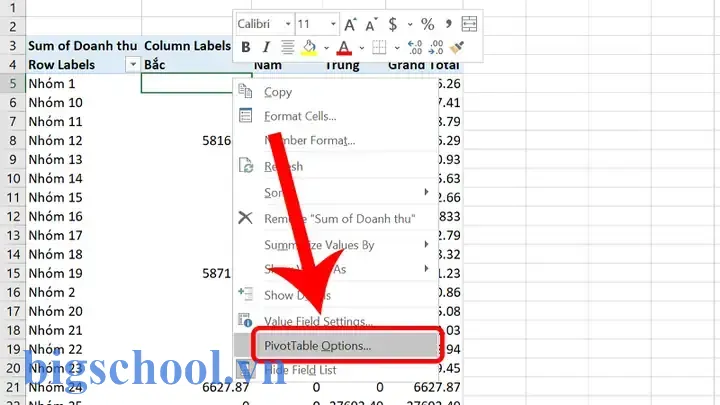The width and height of the screenshot is (720, 405).
Task: Apply the red font color
Action: 344,47
